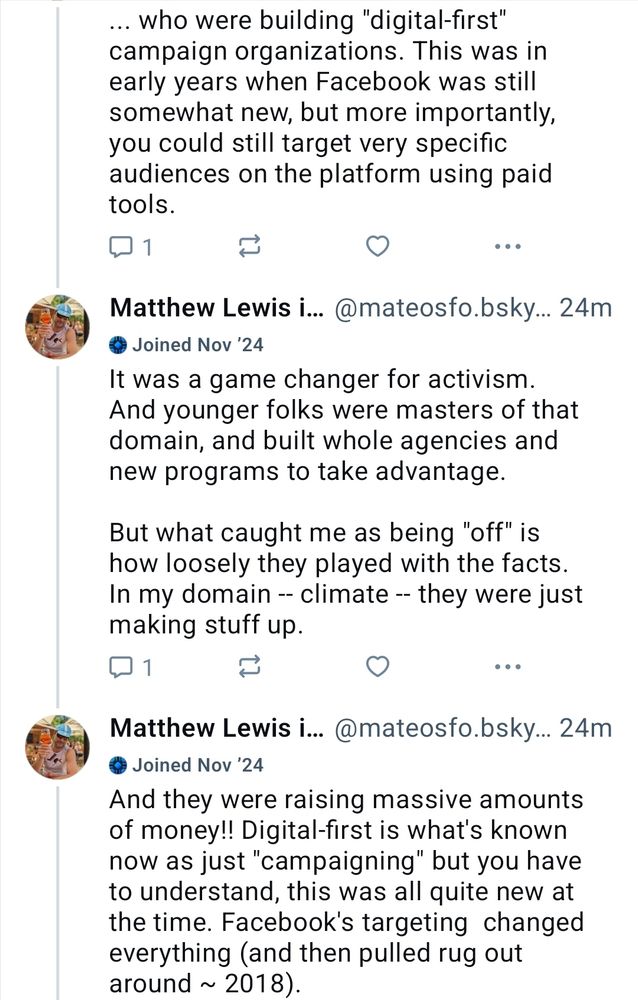Click the "Joined Nov '24" badge icon on the activism post
Viewport: 638px width, 1000px height.
tap(119, 345)
